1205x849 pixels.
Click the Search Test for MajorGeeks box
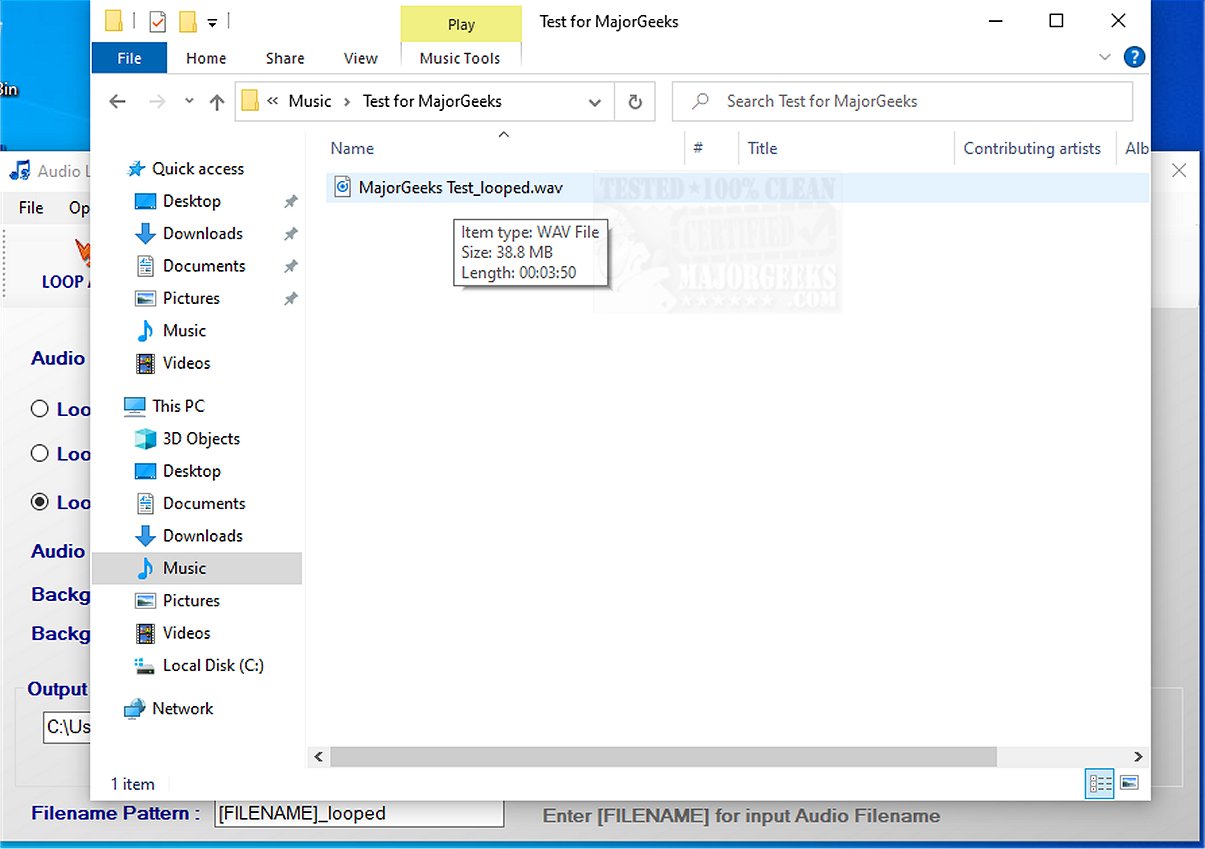click(902, 101)
